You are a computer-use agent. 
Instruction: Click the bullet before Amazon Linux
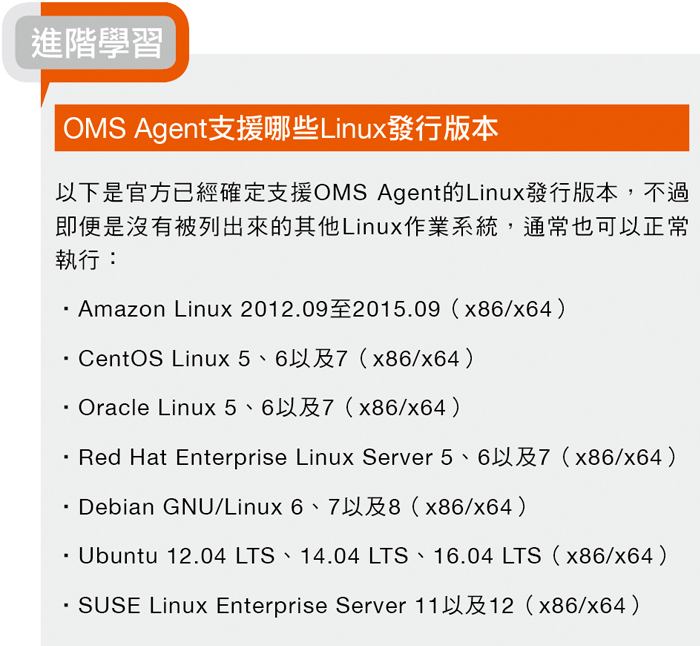tap(67, 309)
